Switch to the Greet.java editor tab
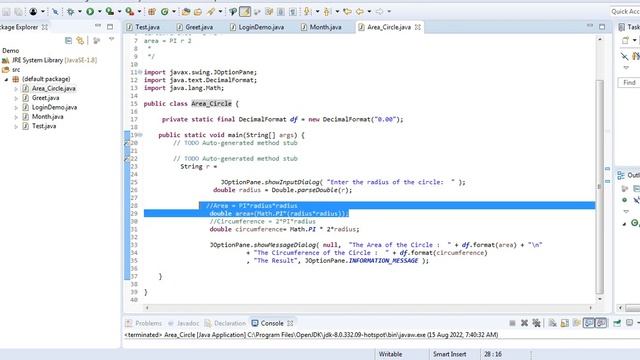 [195, 27]
